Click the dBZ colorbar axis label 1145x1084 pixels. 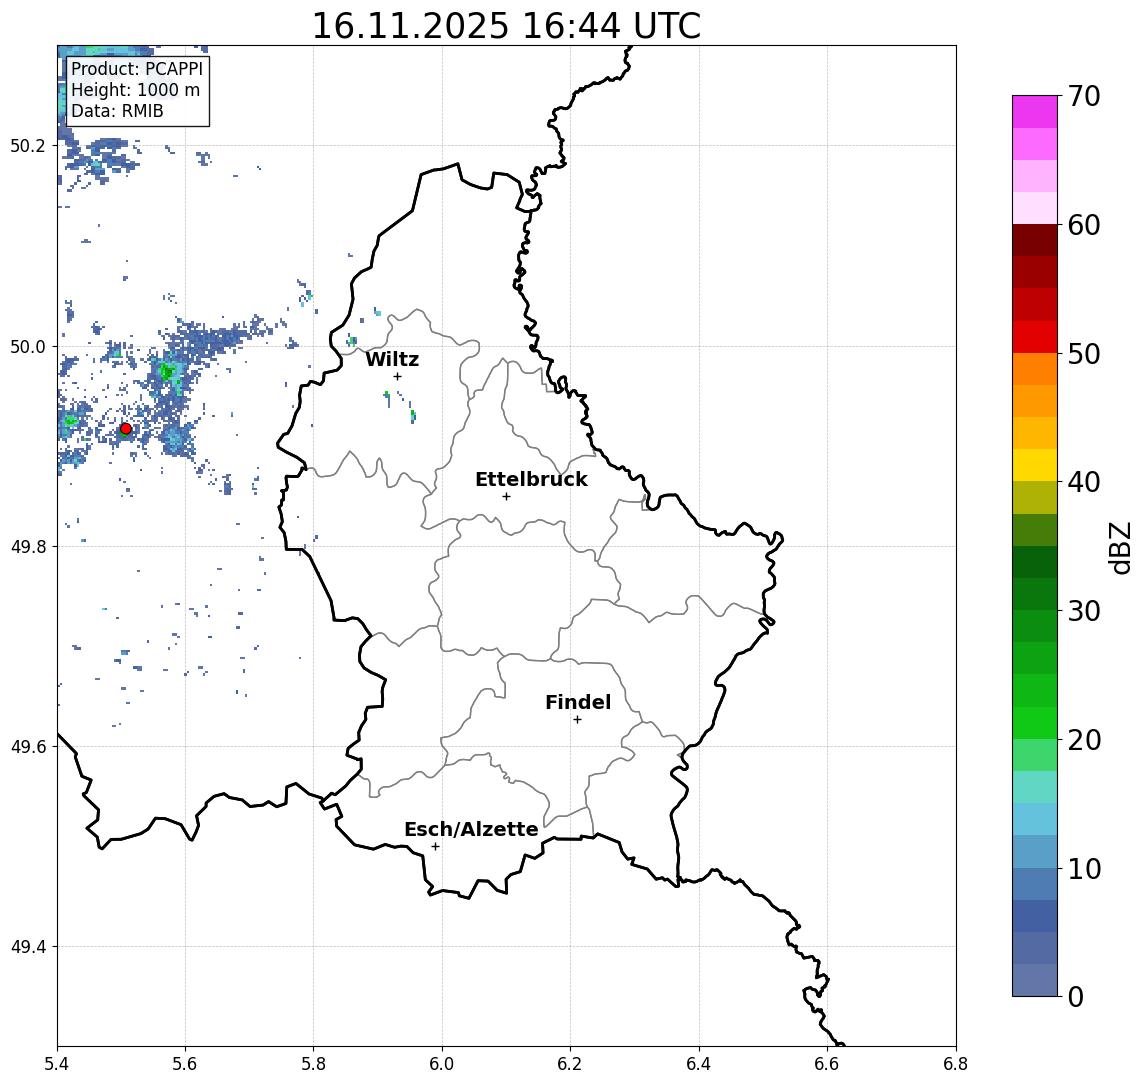click(x=1119, y=547)
